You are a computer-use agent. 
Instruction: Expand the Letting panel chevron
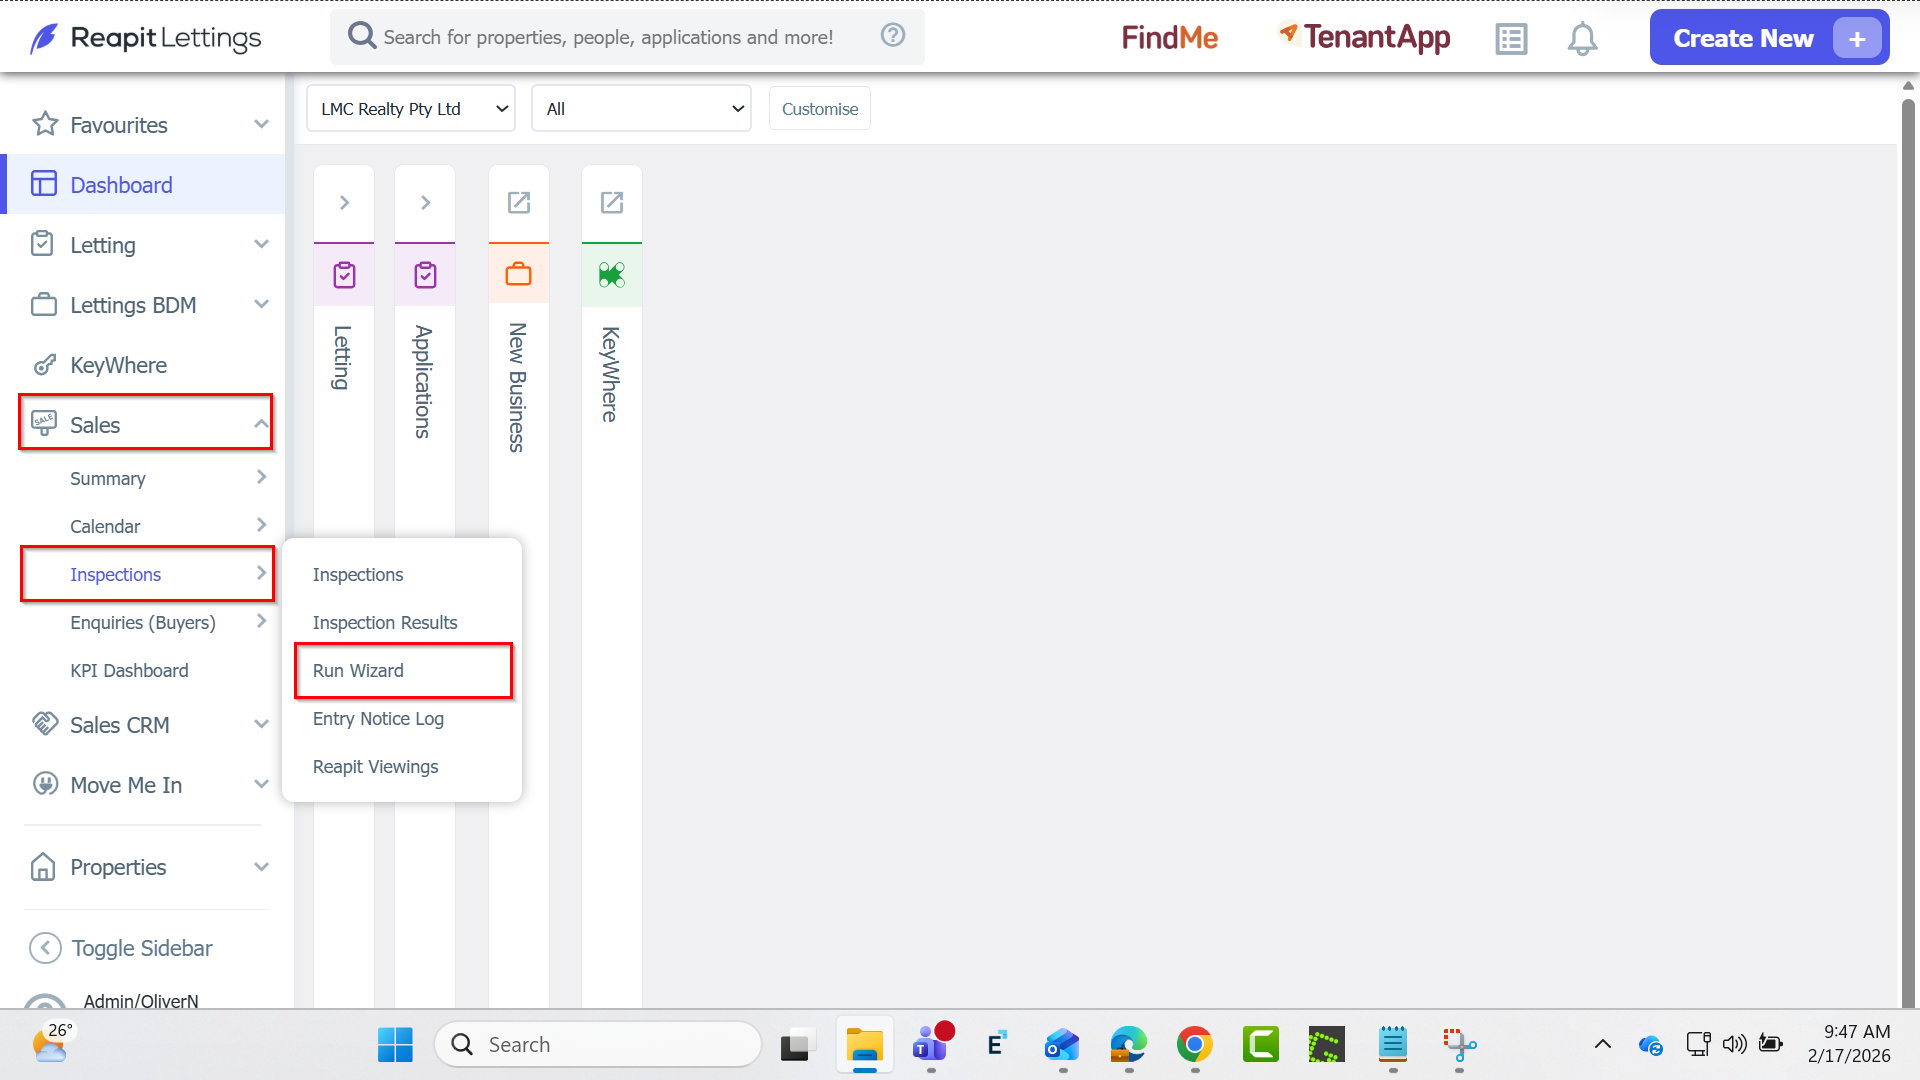[x=344, y=202]
